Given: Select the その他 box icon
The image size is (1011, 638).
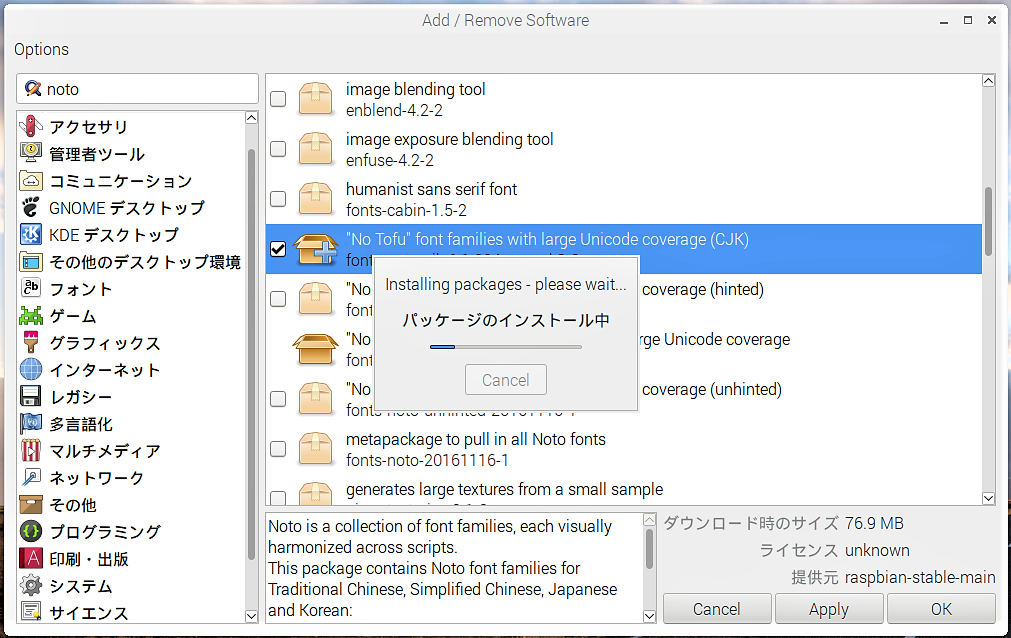Looking at the screenshot, I should [x=31, y=504].
